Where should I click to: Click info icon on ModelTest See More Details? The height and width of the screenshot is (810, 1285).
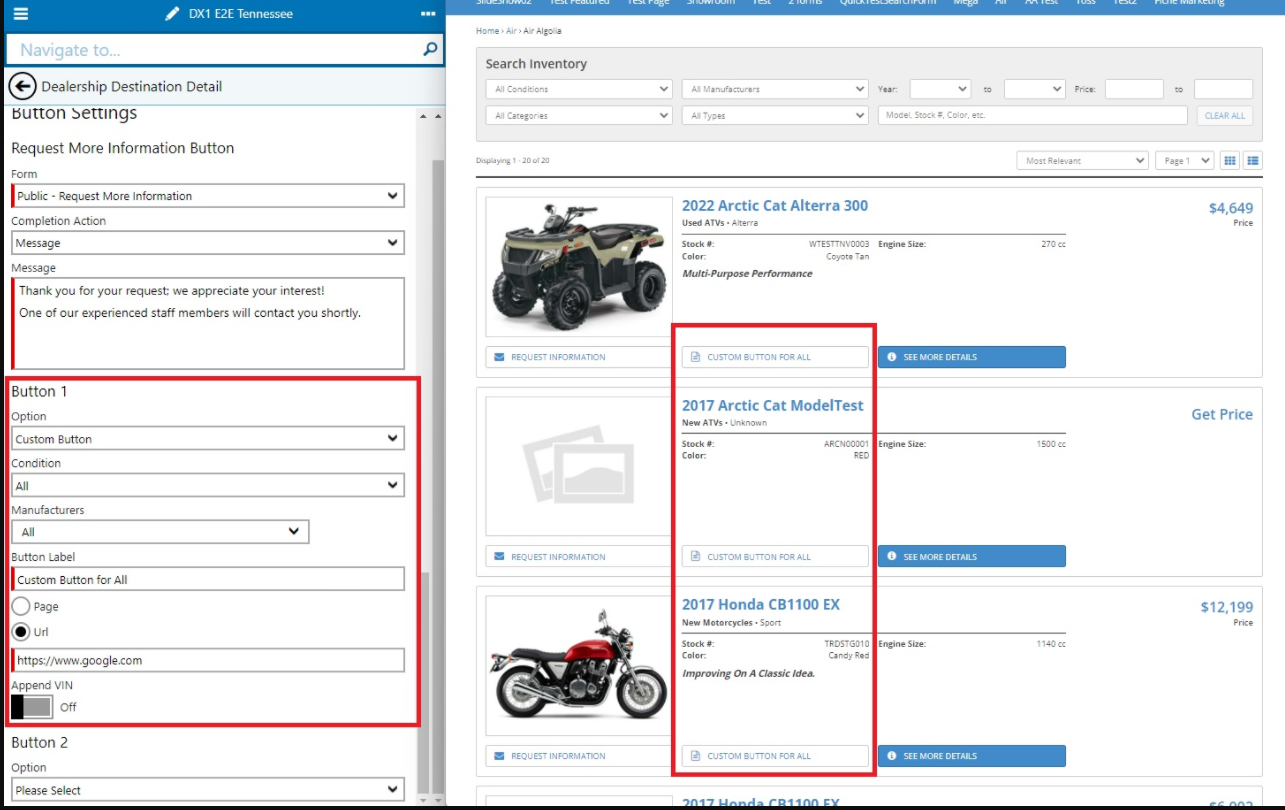click(892, 557)
